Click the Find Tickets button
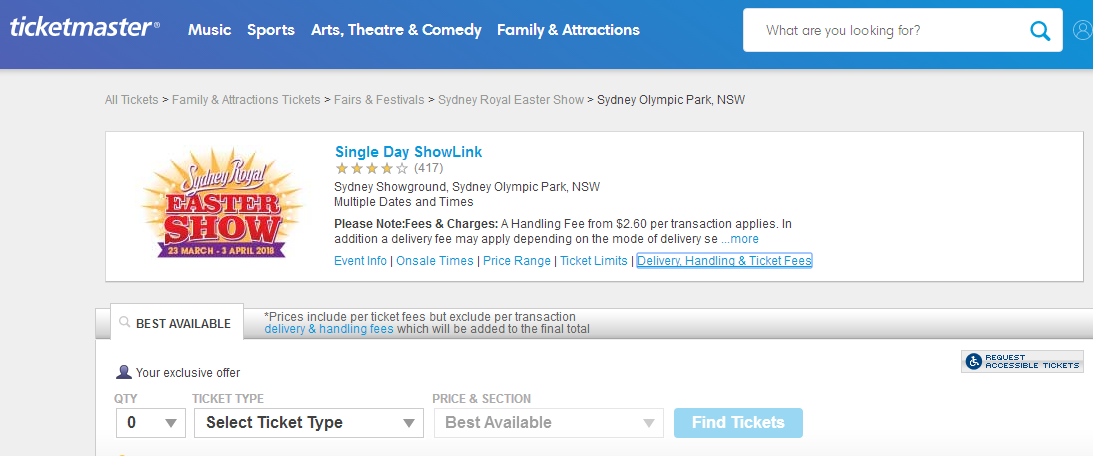The height and width of the screenshot is (456, 1093). (738, 423)
